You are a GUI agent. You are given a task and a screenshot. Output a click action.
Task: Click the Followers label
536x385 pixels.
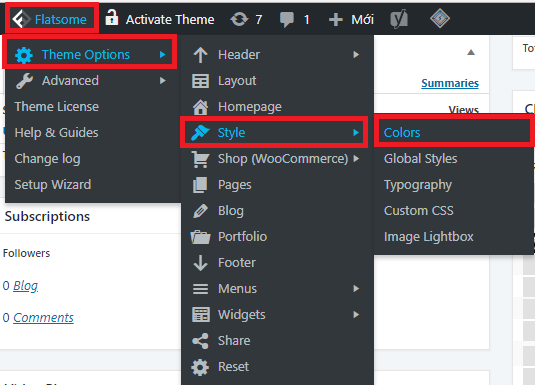[x=26, y=253]
